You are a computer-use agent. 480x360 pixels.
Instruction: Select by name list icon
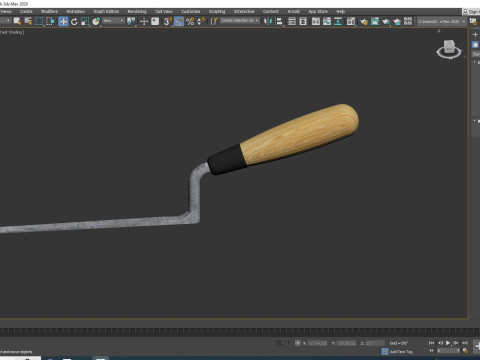[x=28, y=22]
